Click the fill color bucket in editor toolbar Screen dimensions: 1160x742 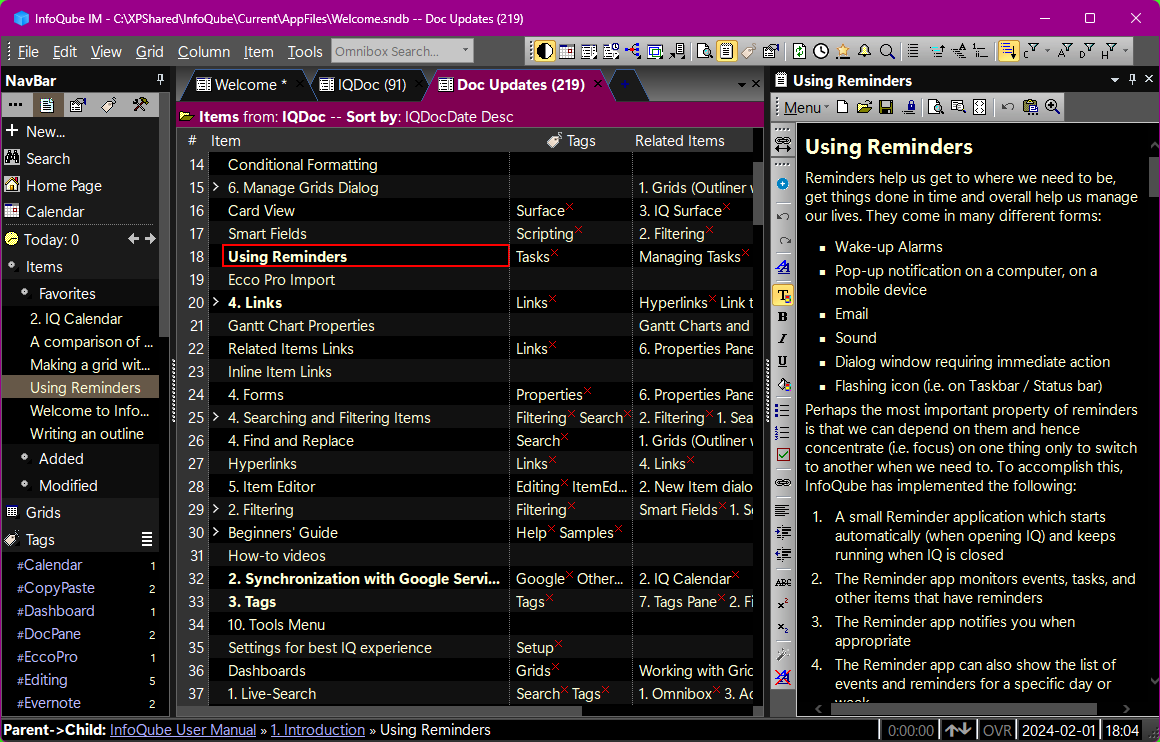[783, 384]
